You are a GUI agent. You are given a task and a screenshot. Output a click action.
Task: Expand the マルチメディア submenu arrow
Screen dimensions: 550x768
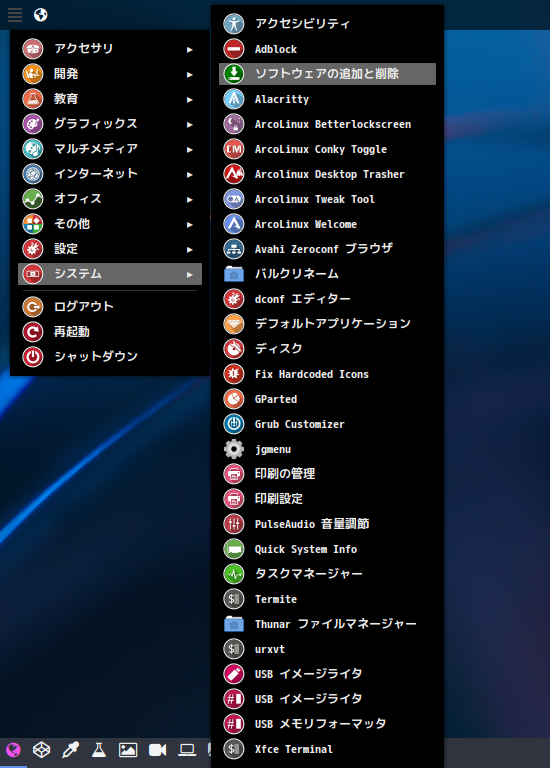point(190,149)
